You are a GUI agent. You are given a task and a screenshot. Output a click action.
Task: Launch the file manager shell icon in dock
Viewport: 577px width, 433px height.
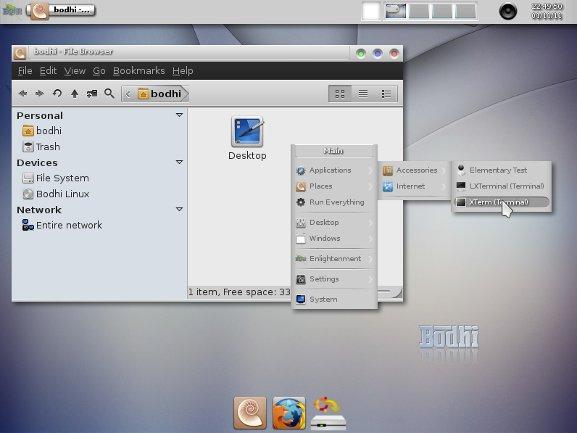point(250,413)
